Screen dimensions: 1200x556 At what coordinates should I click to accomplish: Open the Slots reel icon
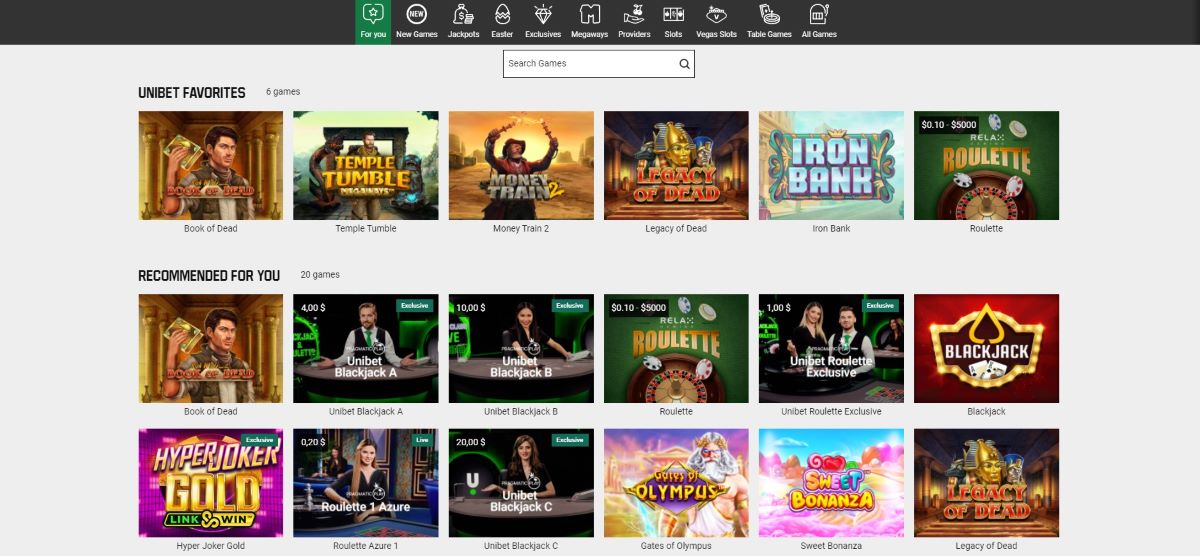[673, 14]
